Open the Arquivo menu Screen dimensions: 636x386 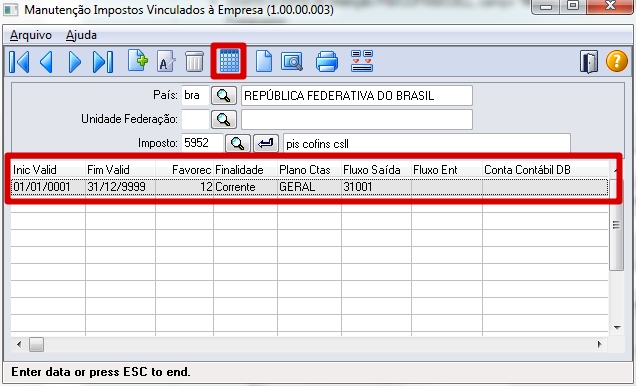pos(31,35)
